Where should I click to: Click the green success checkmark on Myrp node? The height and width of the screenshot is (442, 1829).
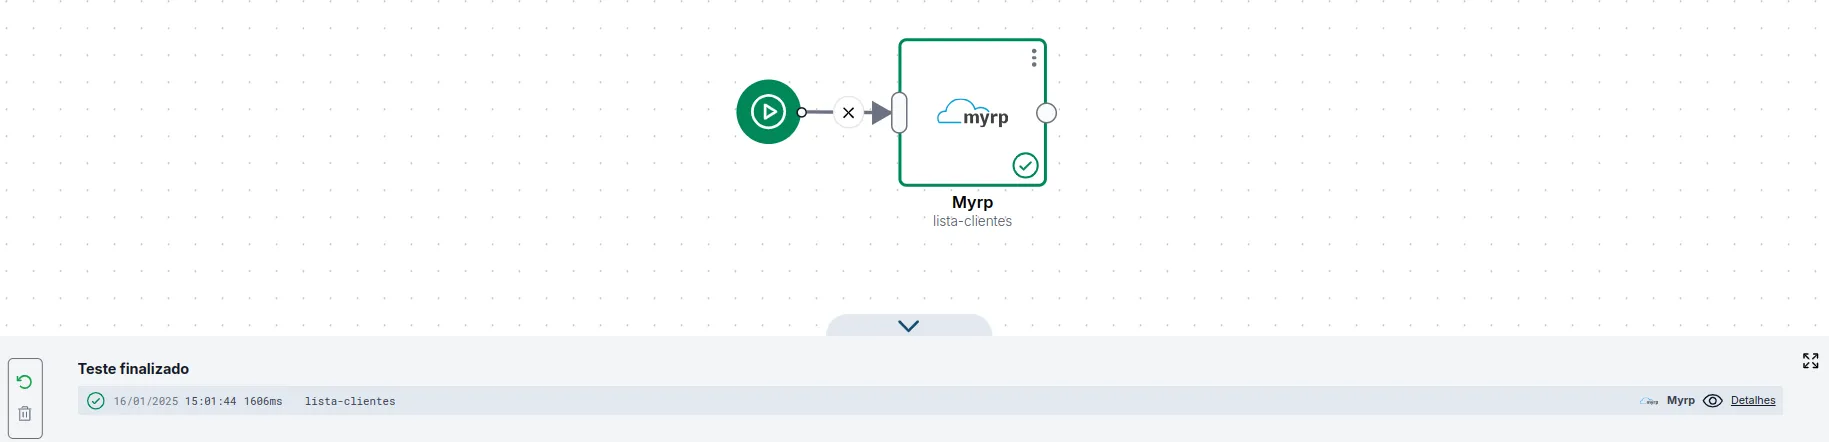pos(1025,166)
